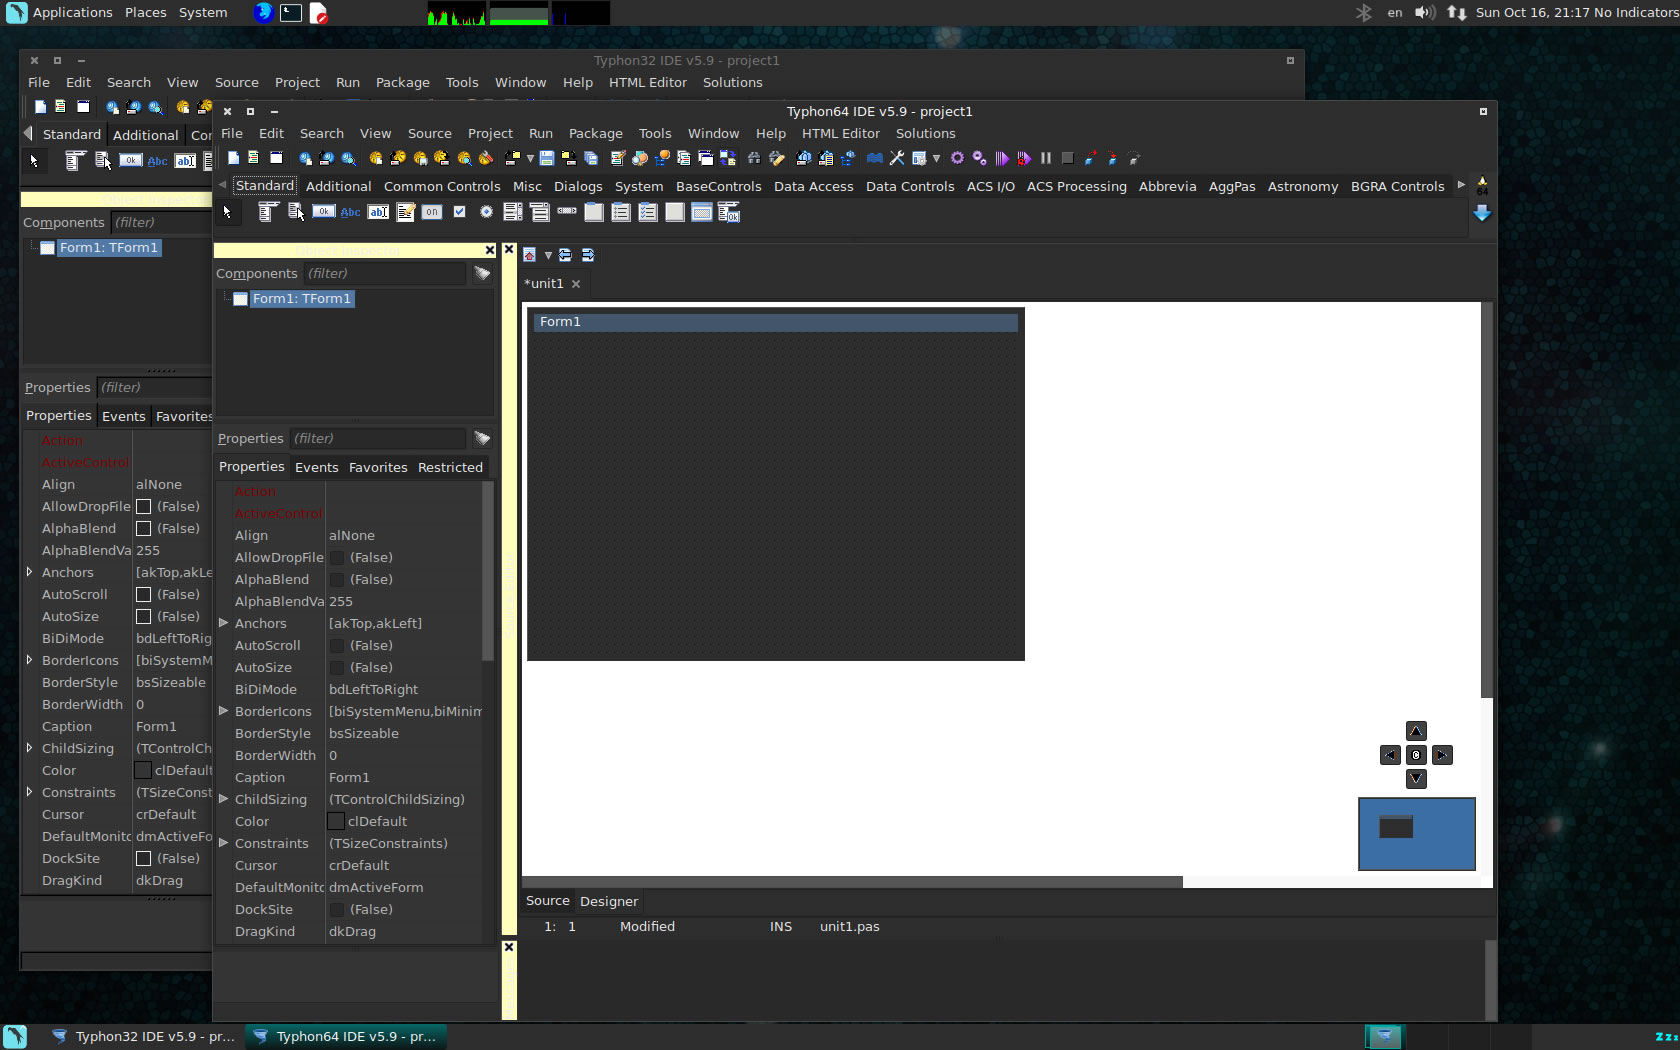Click the Save All icon in Typhon64 toolbar
Image resolution: width=1680 pixels, height=1050 pixels.
[591, 158]
